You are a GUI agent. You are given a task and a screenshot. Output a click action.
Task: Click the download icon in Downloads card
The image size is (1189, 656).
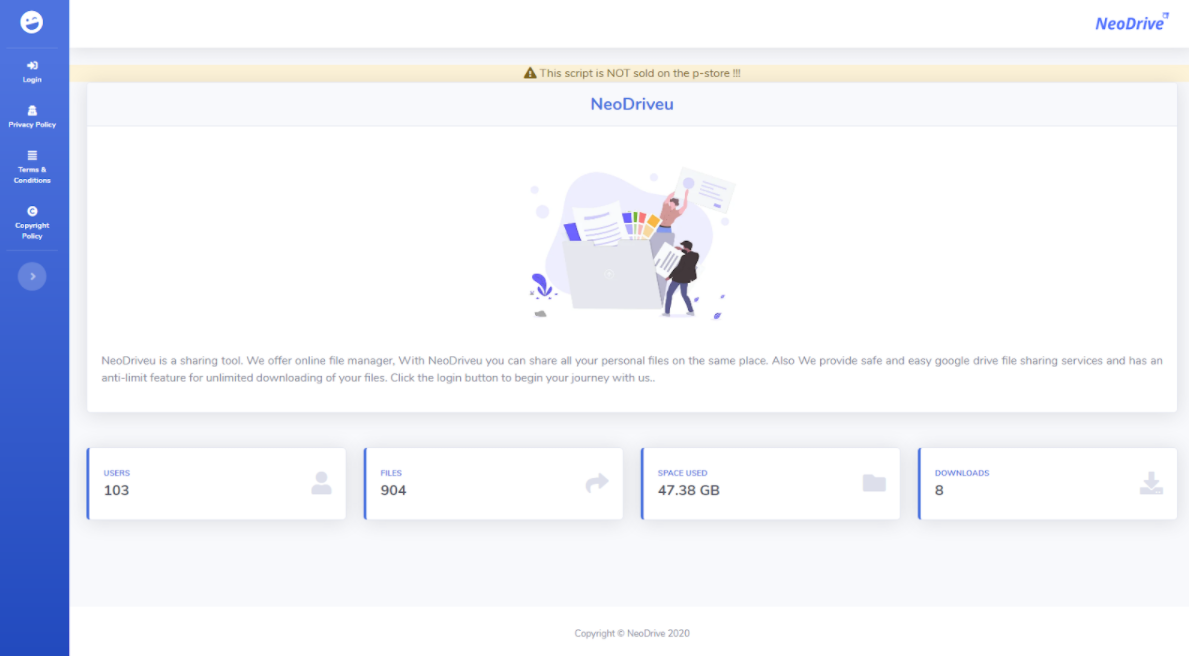[x=1151, y=483]
